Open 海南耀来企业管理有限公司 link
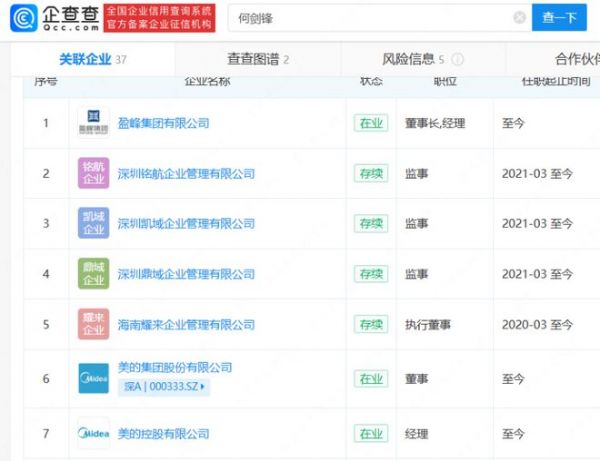The height and width of the screenshot is (461, 600). (186, 324)
